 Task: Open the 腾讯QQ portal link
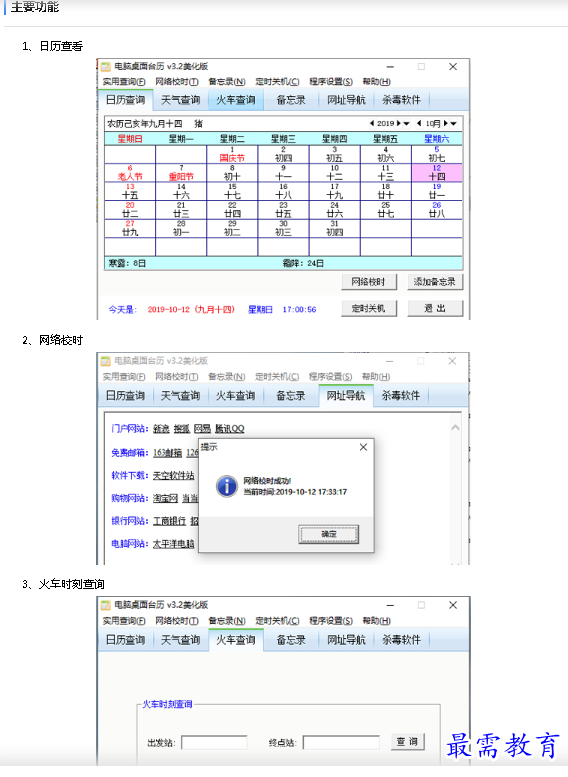[229, 429]
